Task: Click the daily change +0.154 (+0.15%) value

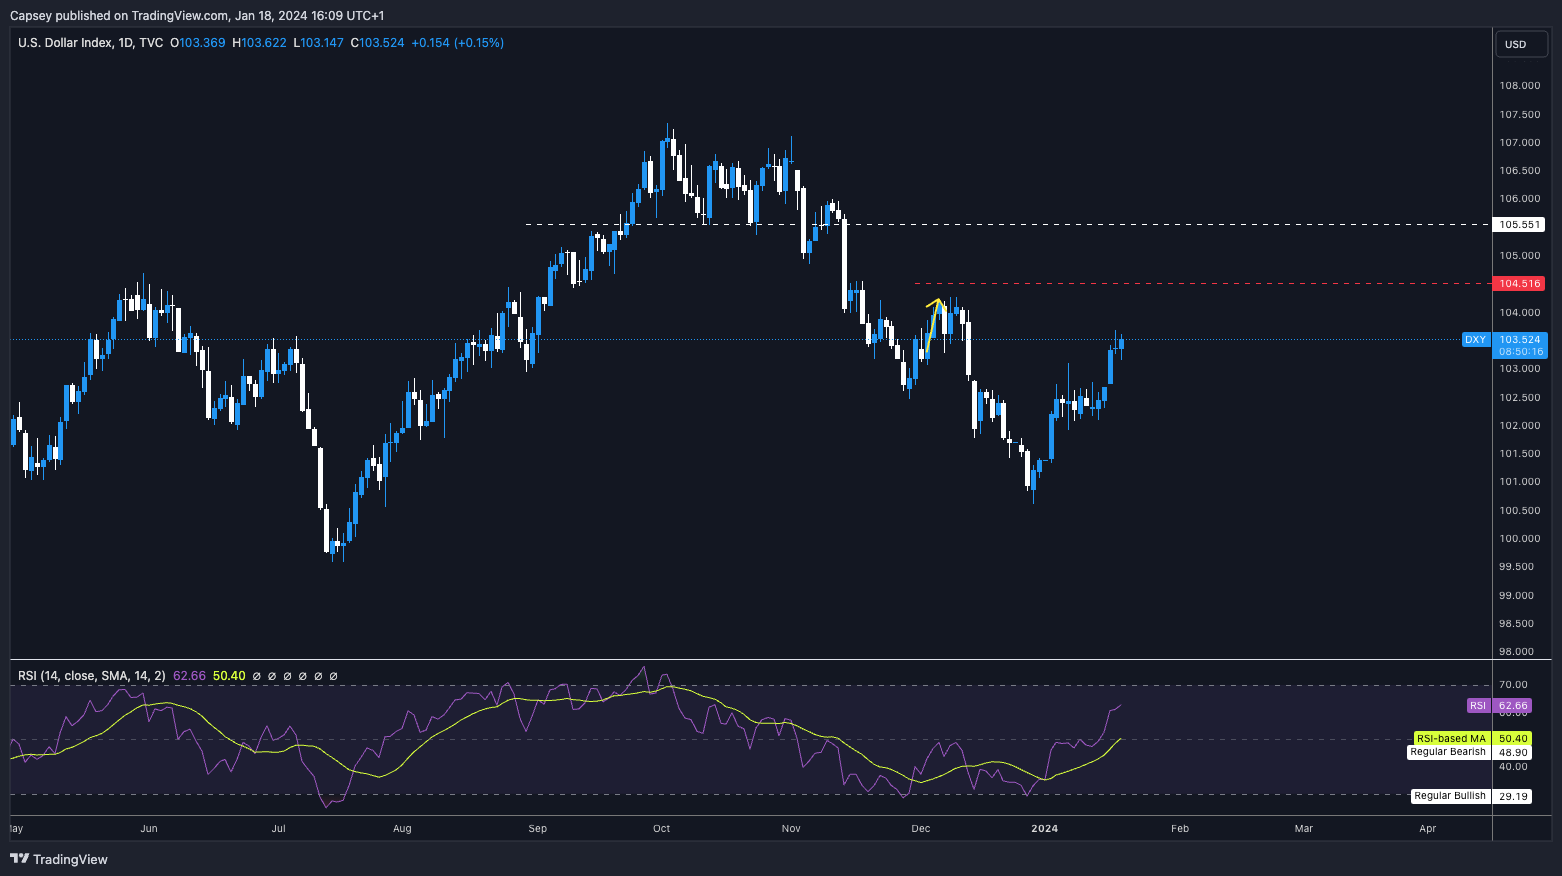Action: [x=457, y=43]
